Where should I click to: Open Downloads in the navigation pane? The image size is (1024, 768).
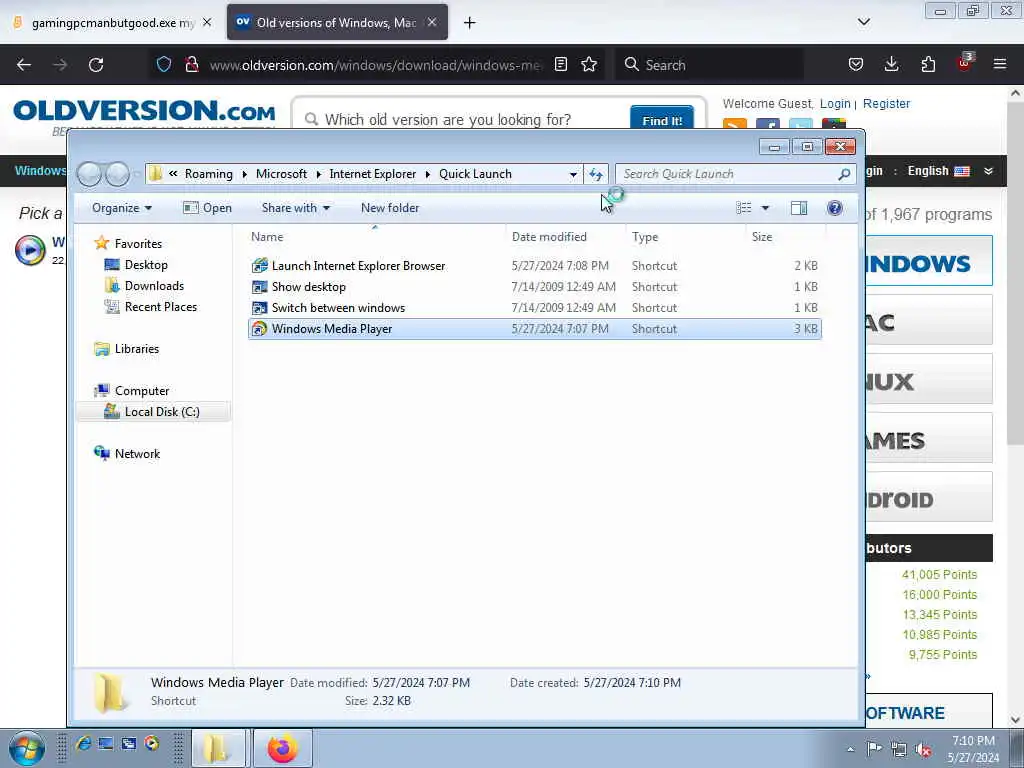pyautogui.click(x=154, y=285)
